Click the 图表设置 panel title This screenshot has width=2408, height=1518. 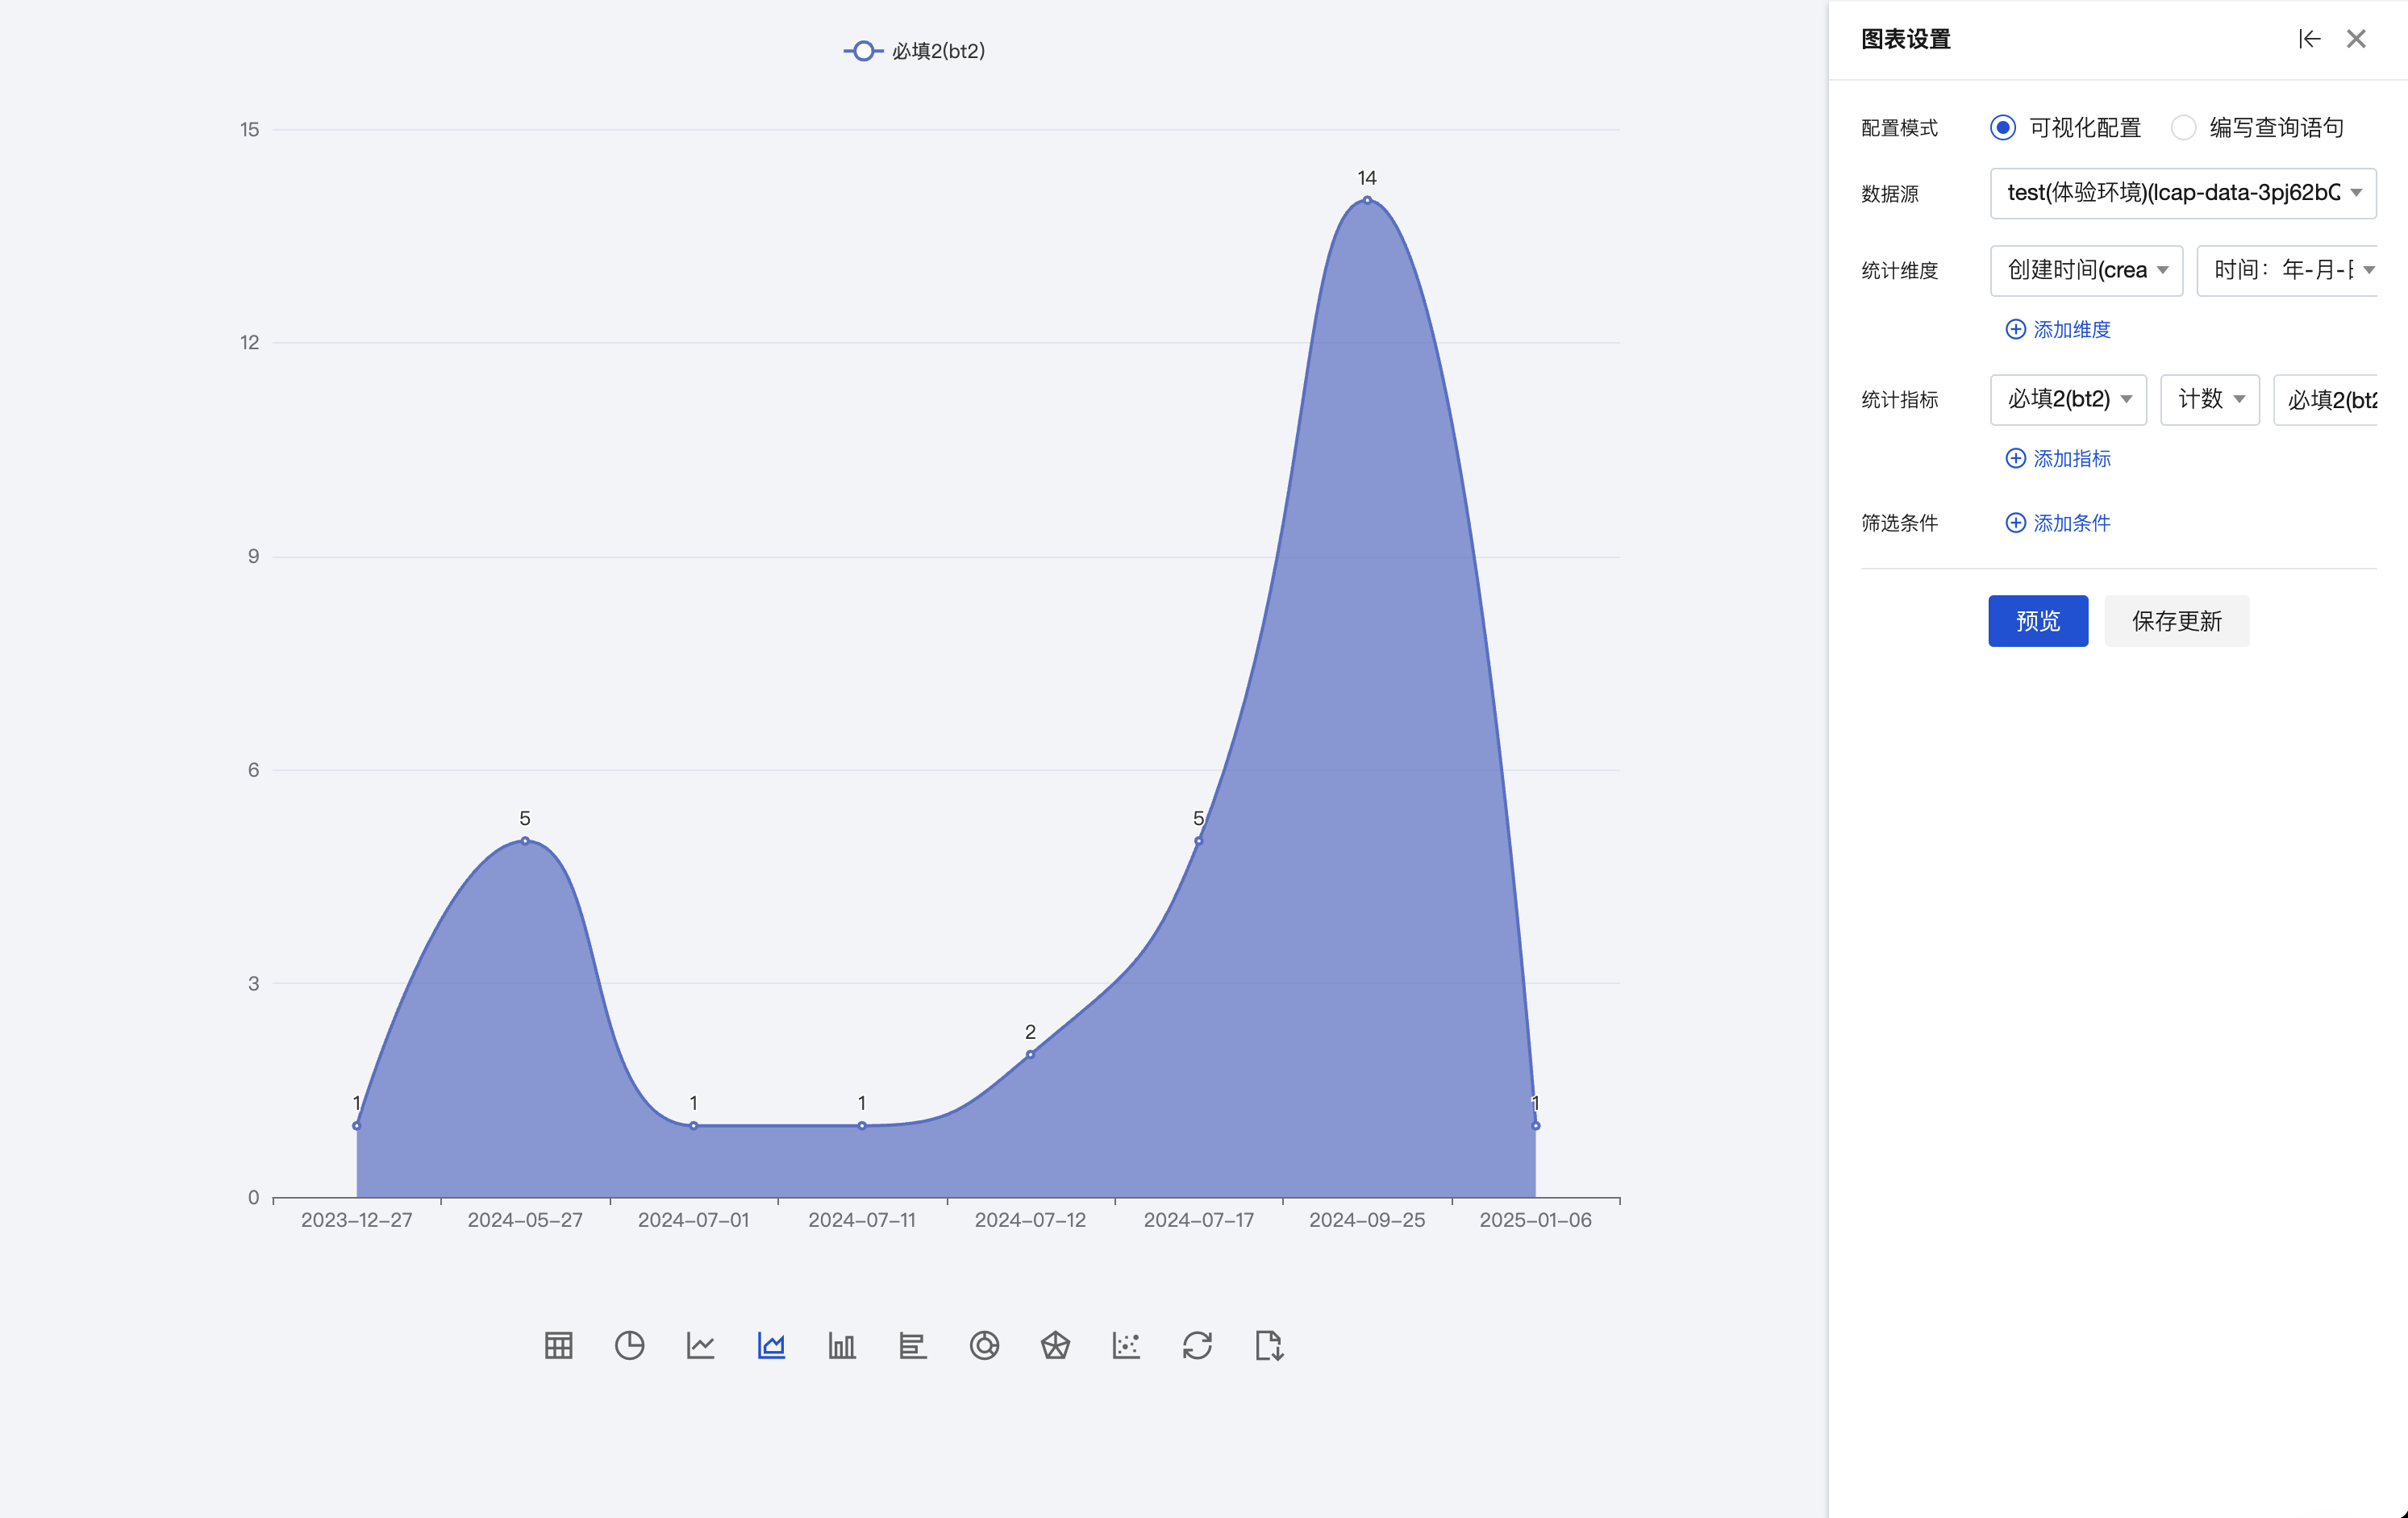(x=1906, y=39)
